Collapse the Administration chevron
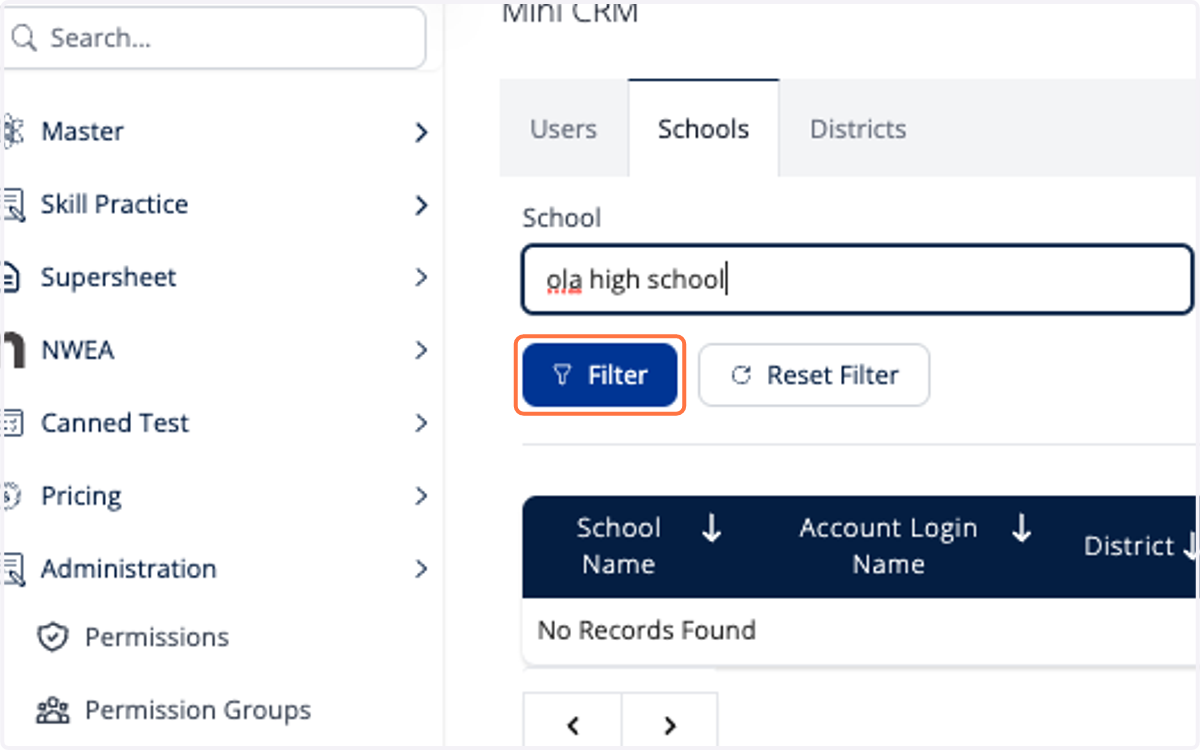This screenshot has height=750, width=1200. tap(421, 569)
